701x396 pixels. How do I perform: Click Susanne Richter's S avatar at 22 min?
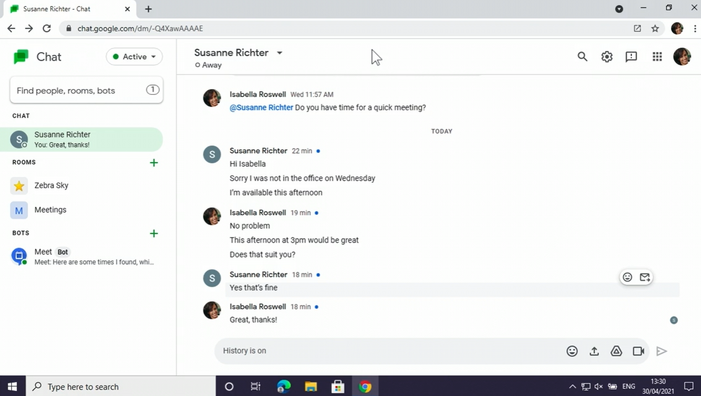(212, 155)
